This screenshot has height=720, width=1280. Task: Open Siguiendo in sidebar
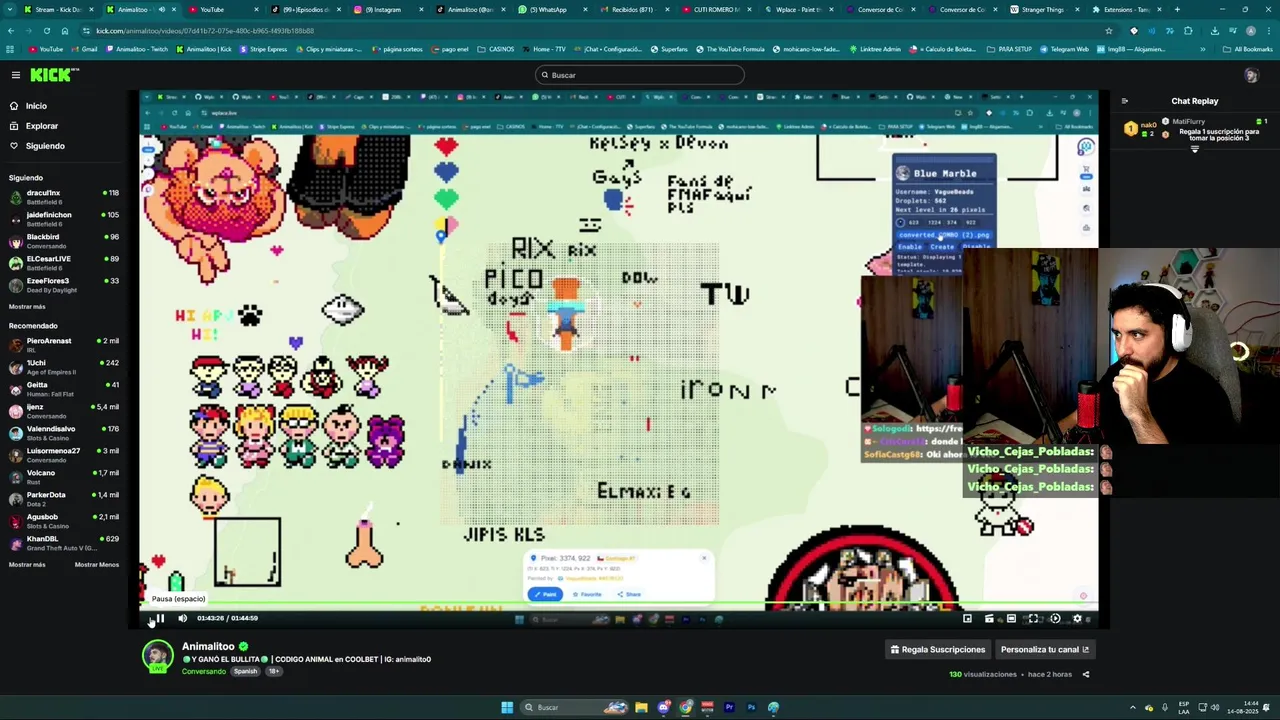click(45, 146)
